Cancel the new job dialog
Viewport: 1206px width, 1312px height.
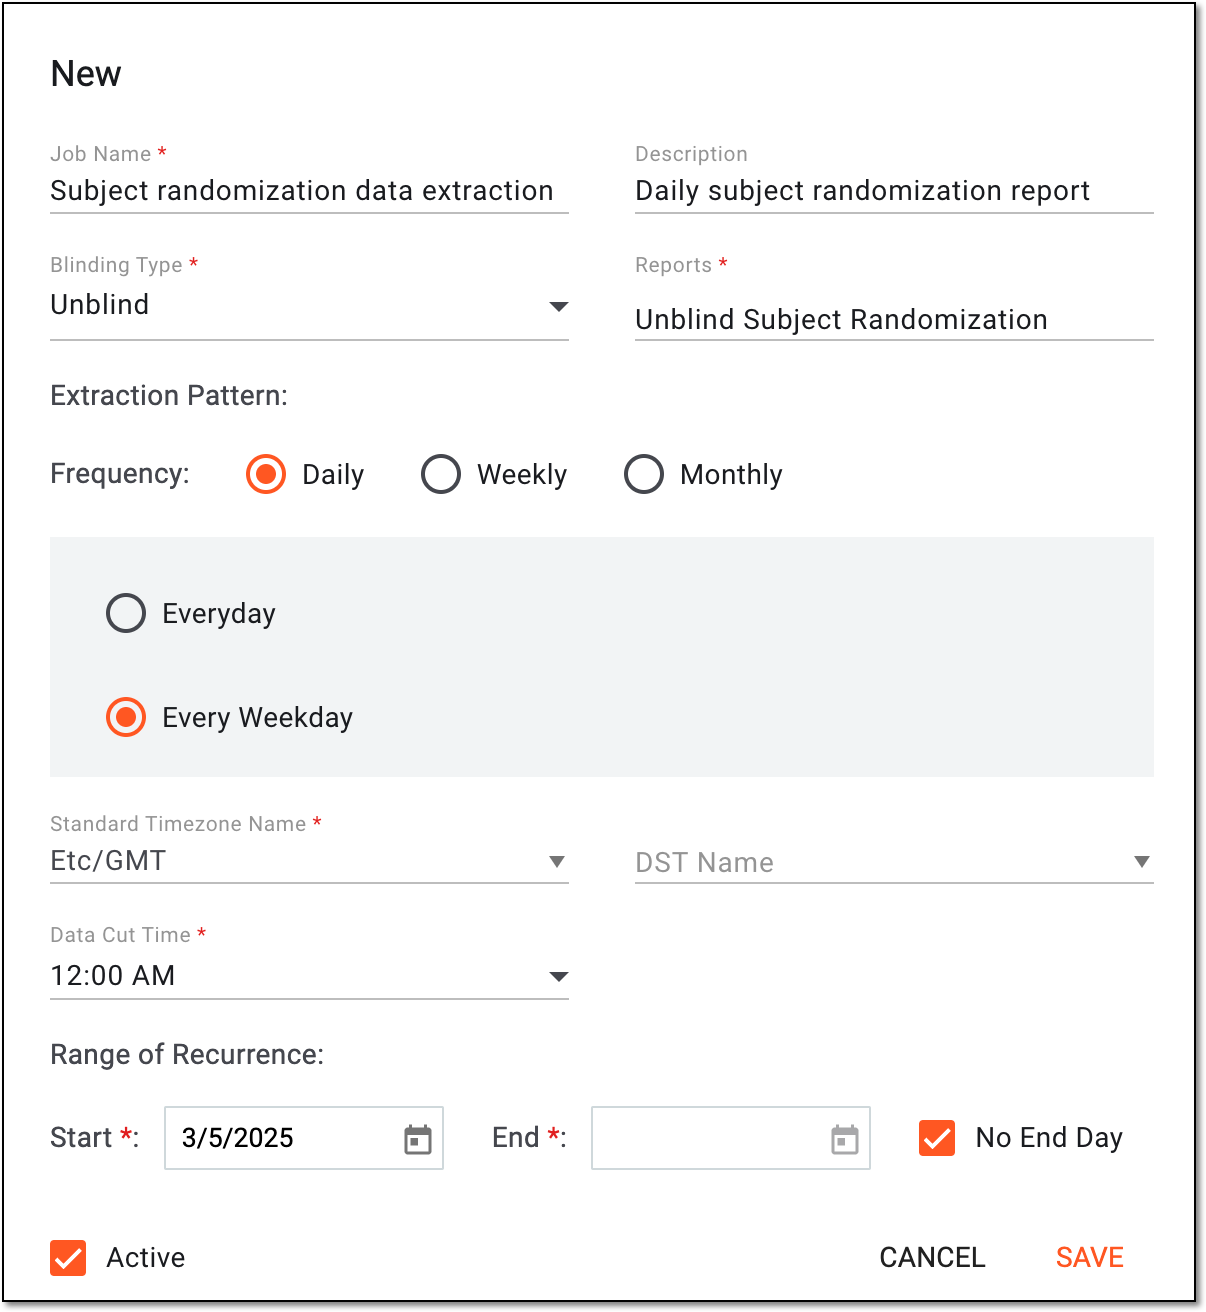[932, 1257]
